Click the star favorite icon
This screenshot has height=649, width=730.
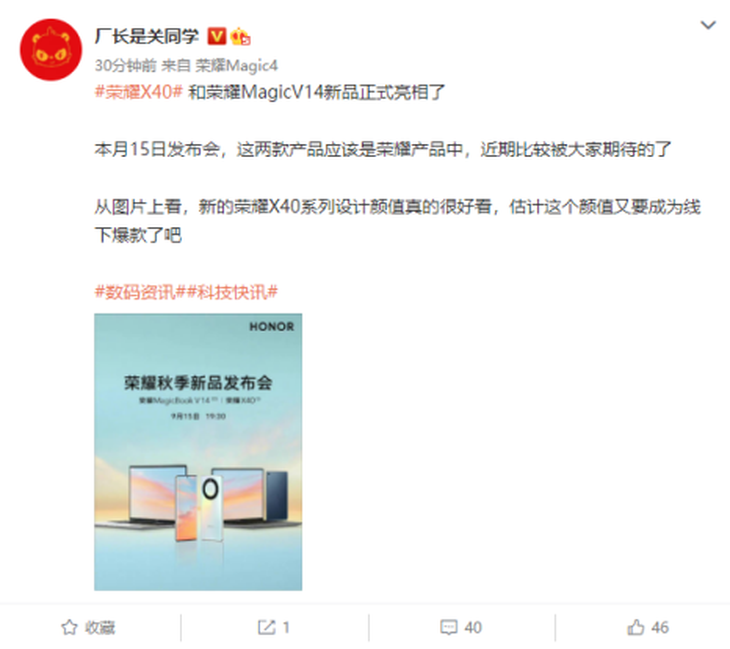[69, 628]
